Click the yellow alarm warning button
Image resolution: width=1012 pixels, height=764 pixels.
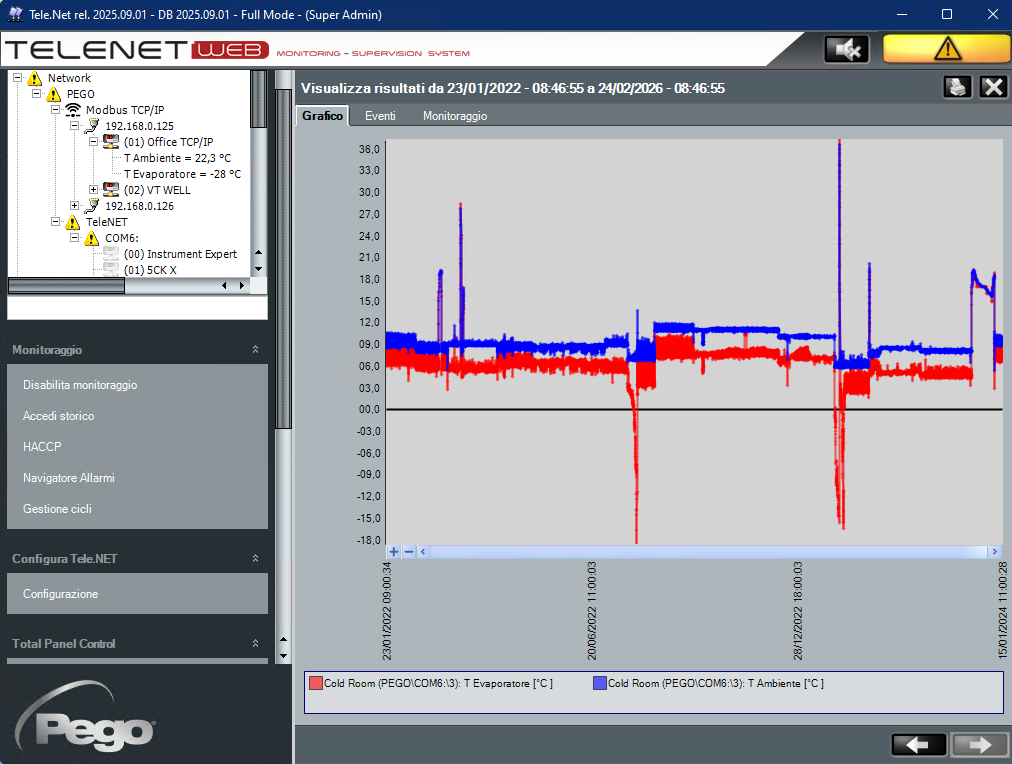click(946, 48)
